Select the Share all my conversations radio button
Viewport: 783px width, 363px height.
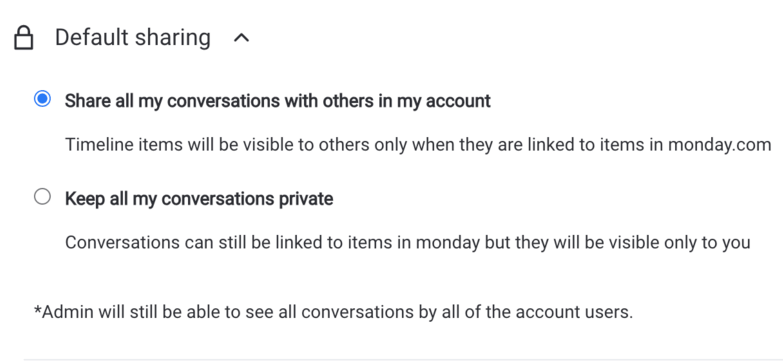point(42,99)
